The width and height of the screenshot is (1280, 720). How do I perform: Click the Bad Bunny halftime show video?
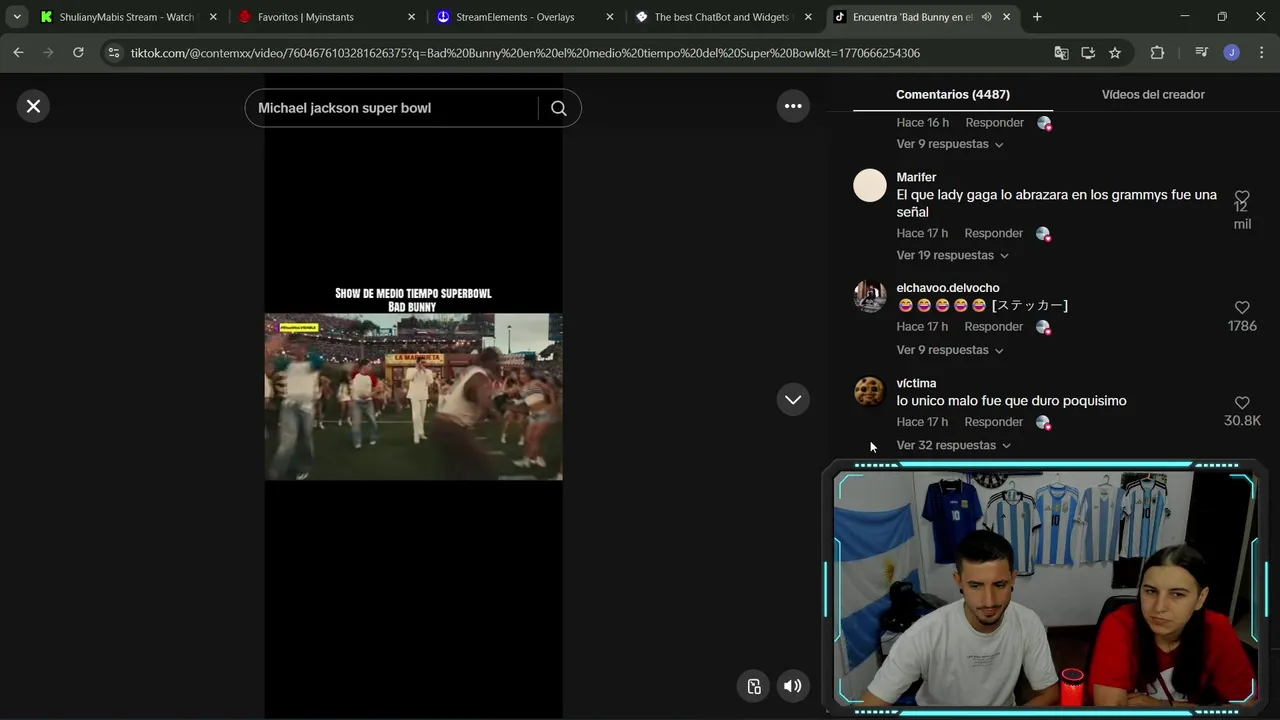413,396
